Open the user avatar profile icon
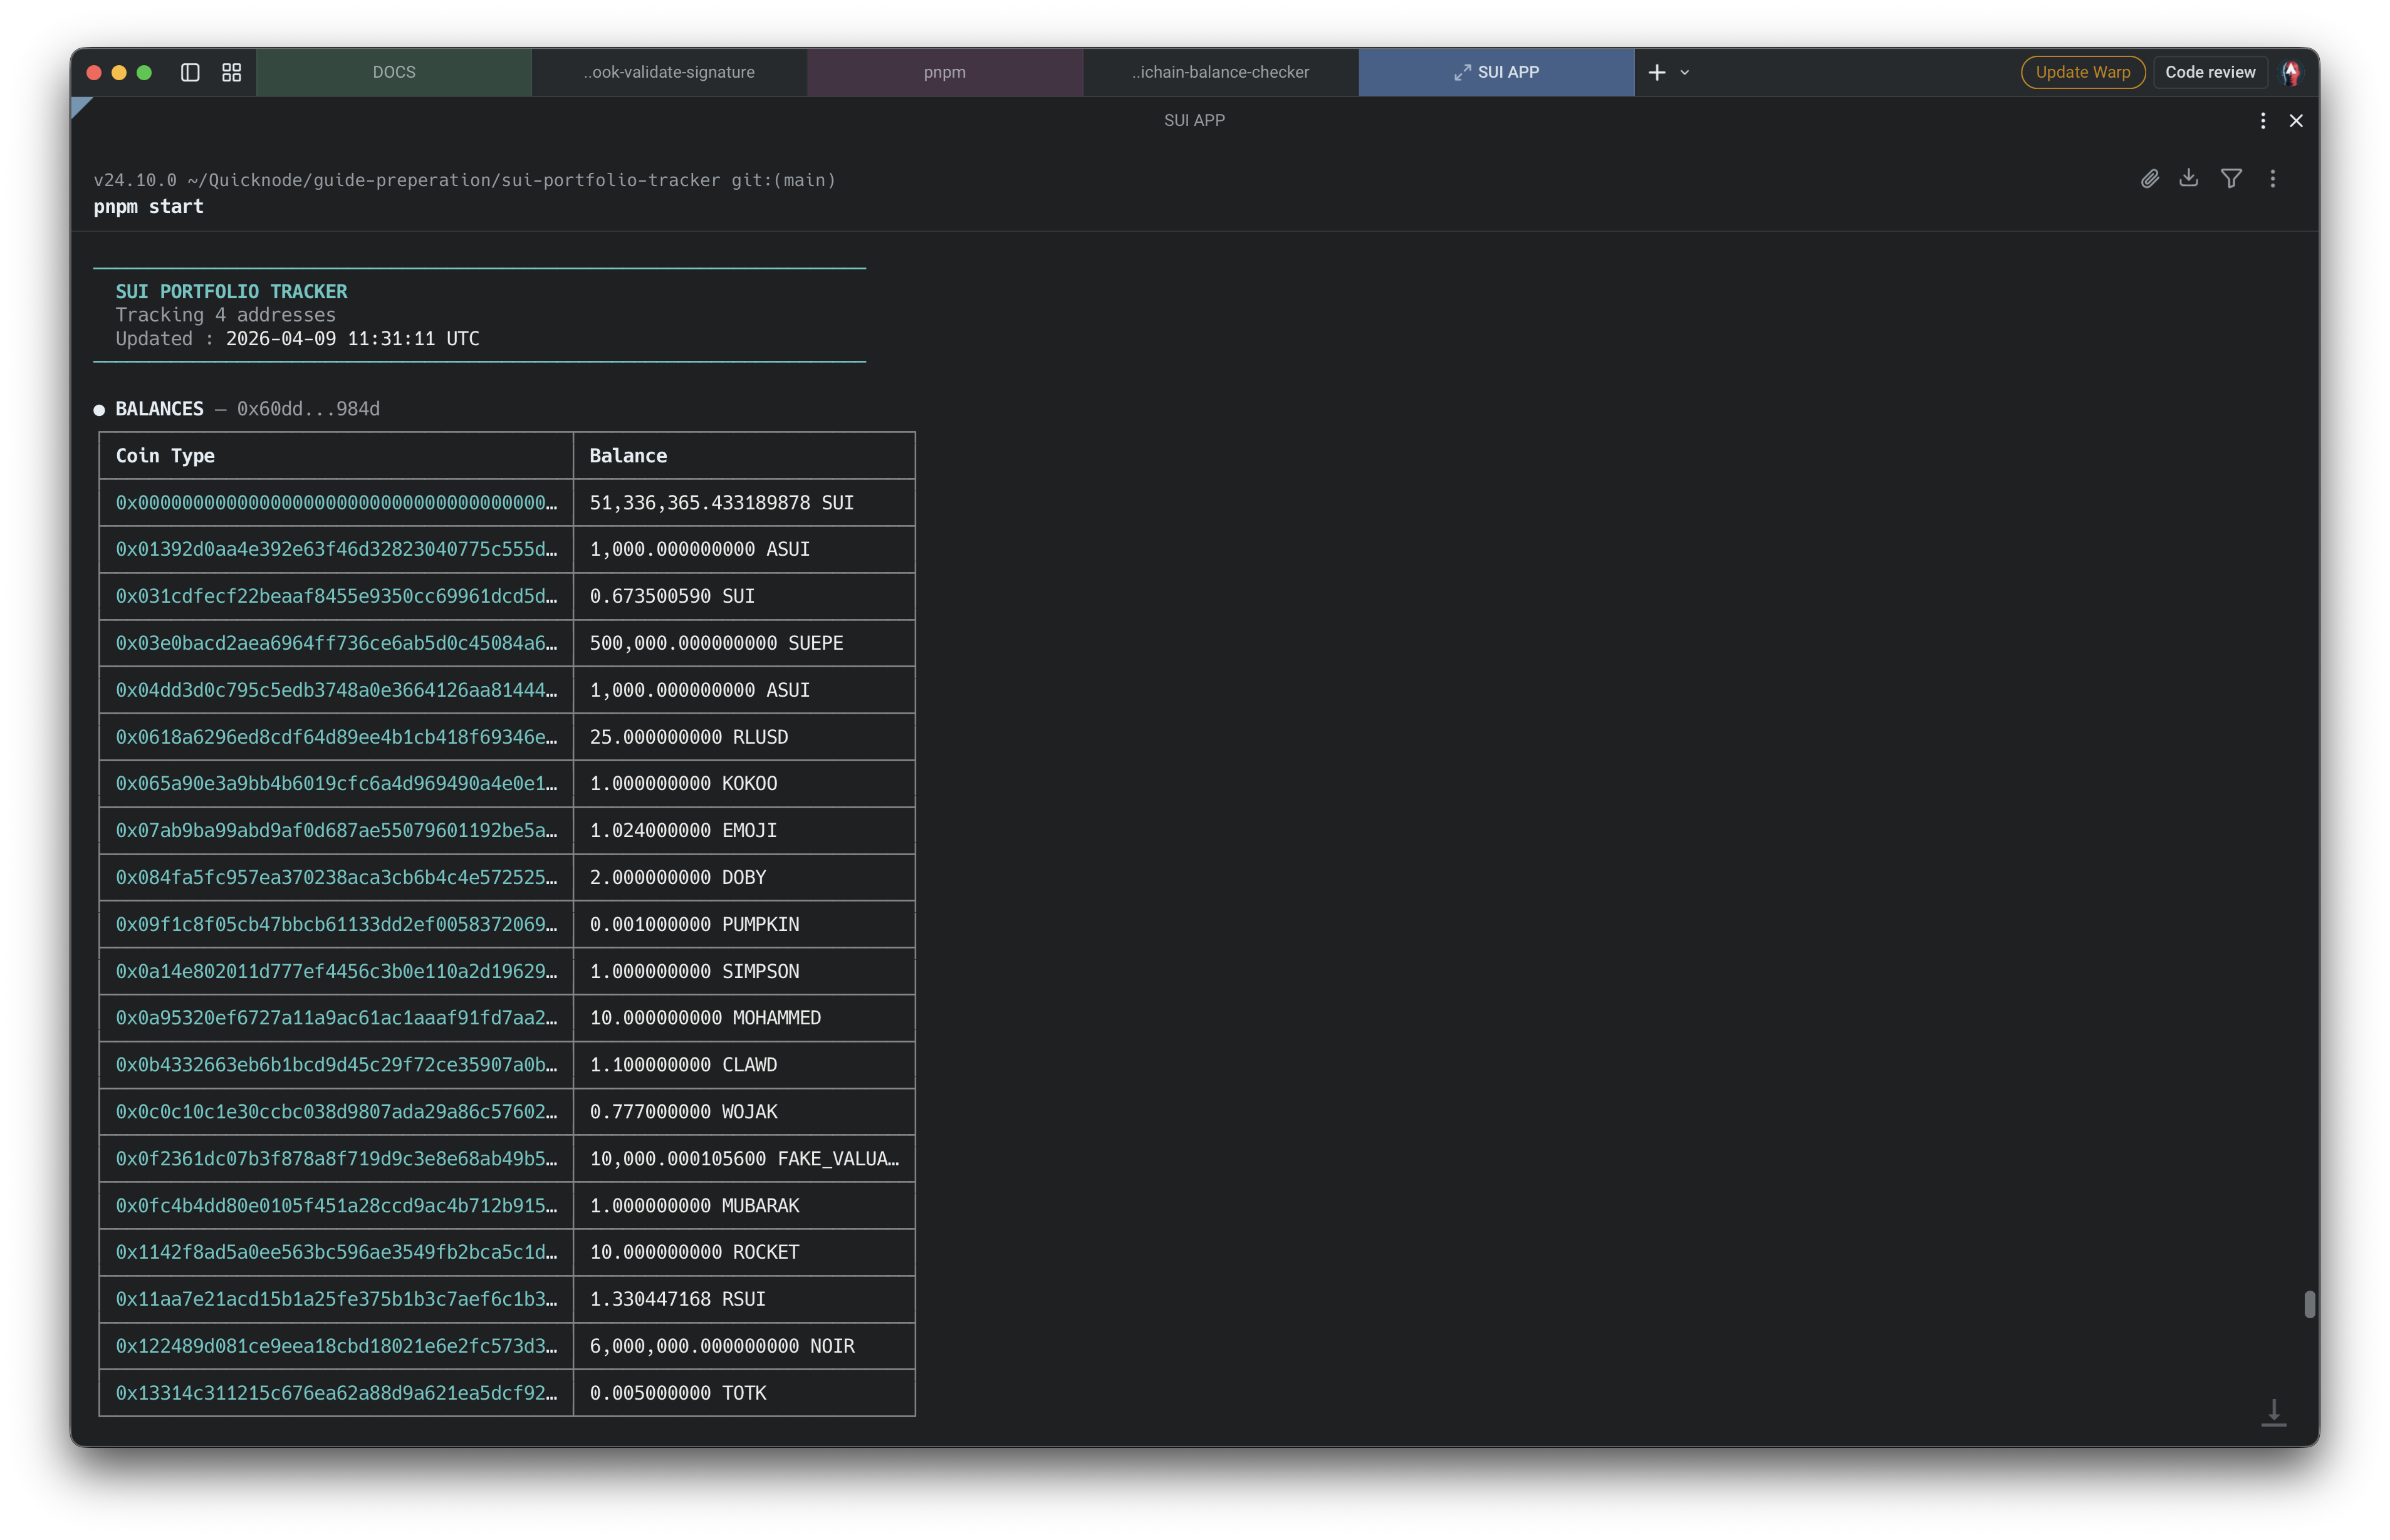The height and width of the screenshot is (1540, 2390). (2291, 72)
